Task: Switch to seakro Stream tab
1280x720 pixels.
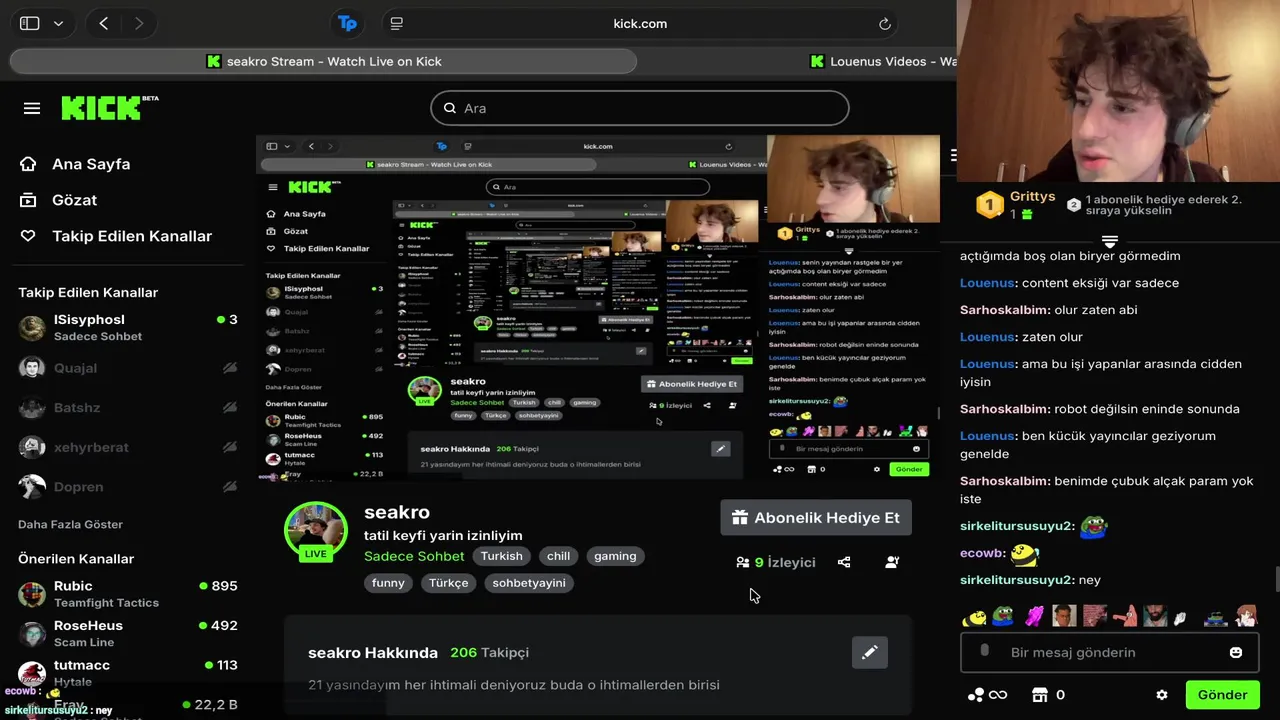Action: point(323,61)
